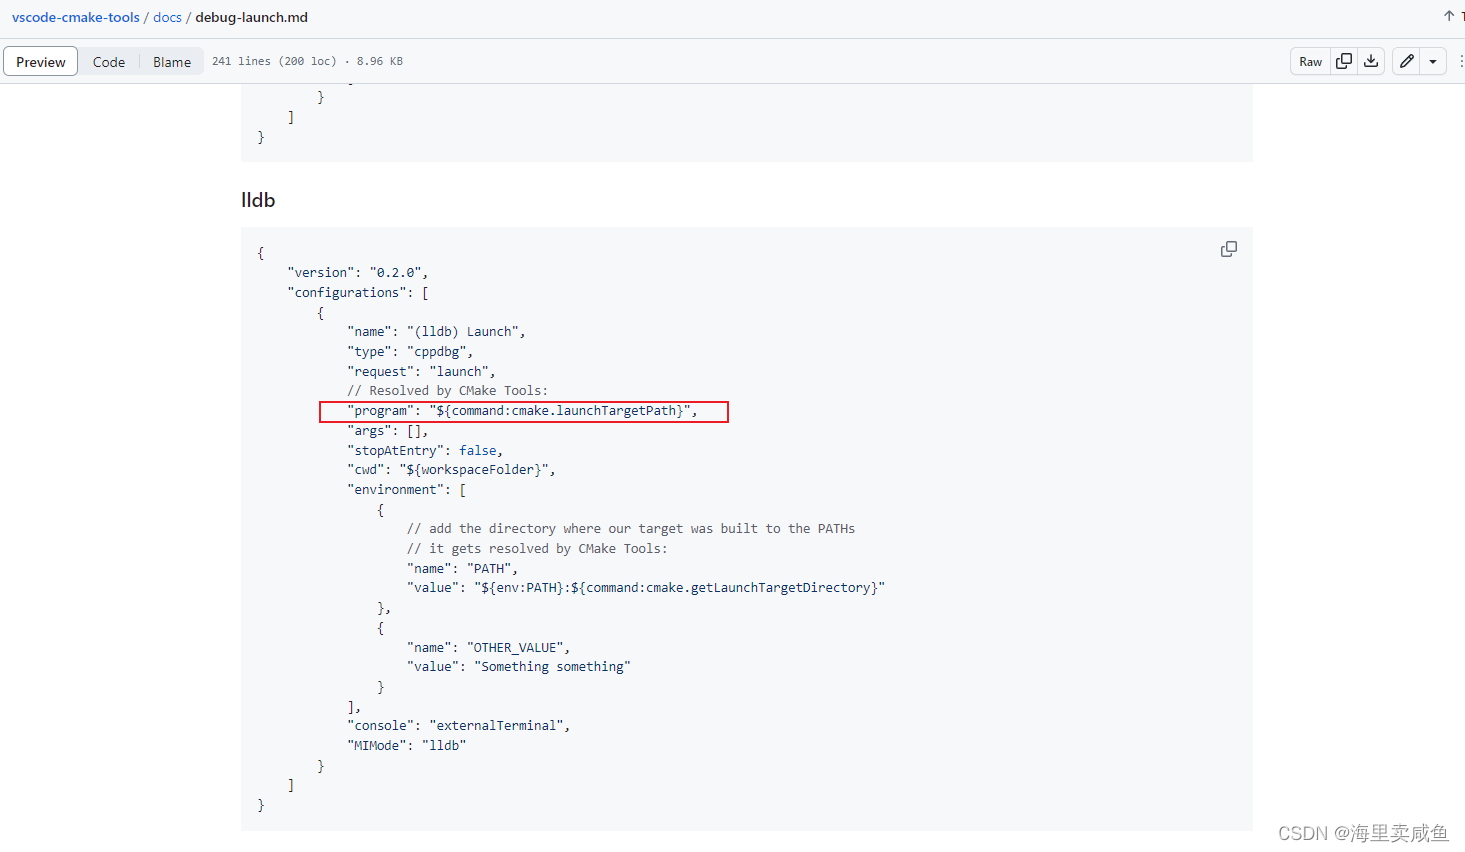
Task: Edit this file with the pencil icon
Action: [x=1405, y=61]
